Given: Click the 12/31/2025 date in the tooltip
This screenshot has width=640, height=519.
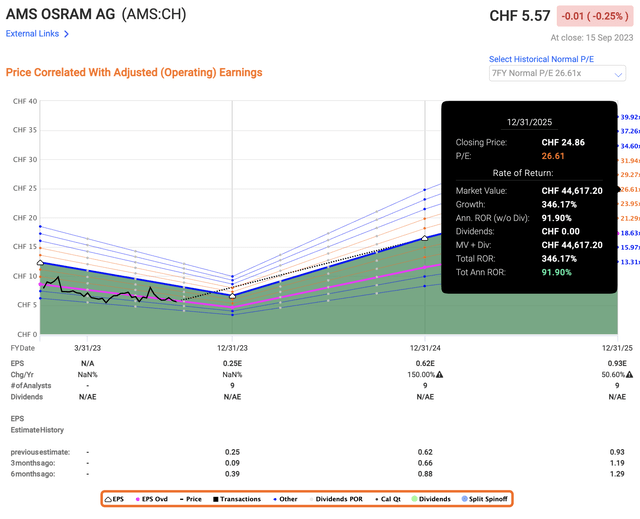Looking at the screenshot, I should pos(529,122).
